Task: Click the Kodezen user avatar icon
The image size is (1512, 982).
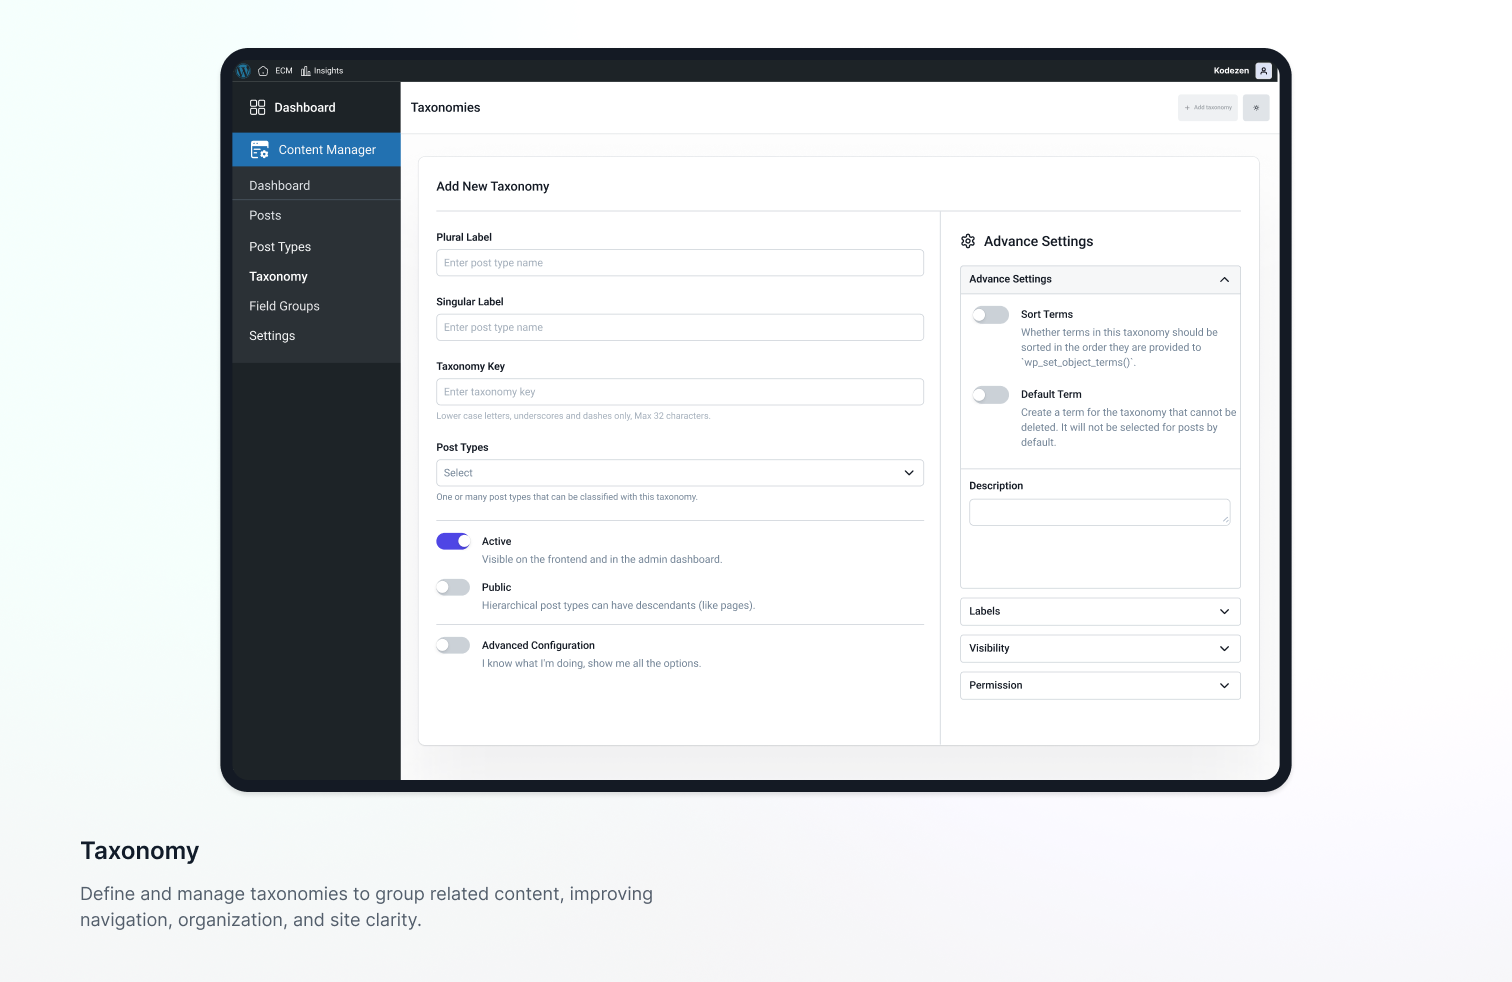Action: pos(1262,70)
